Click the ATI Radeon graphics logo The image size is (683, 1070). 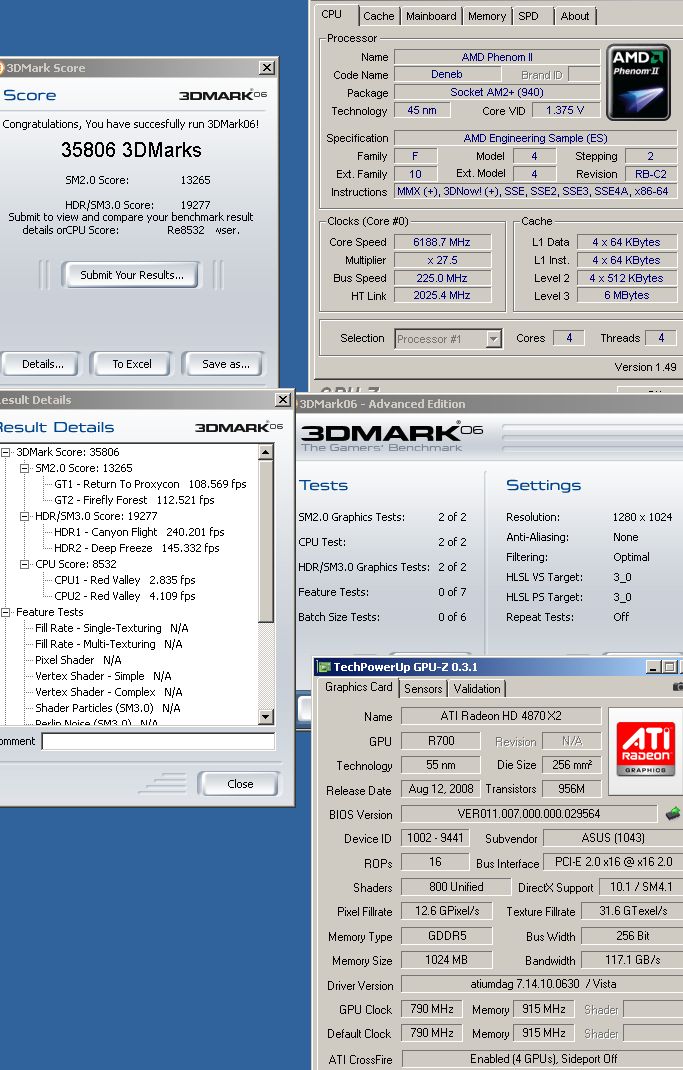646,743
